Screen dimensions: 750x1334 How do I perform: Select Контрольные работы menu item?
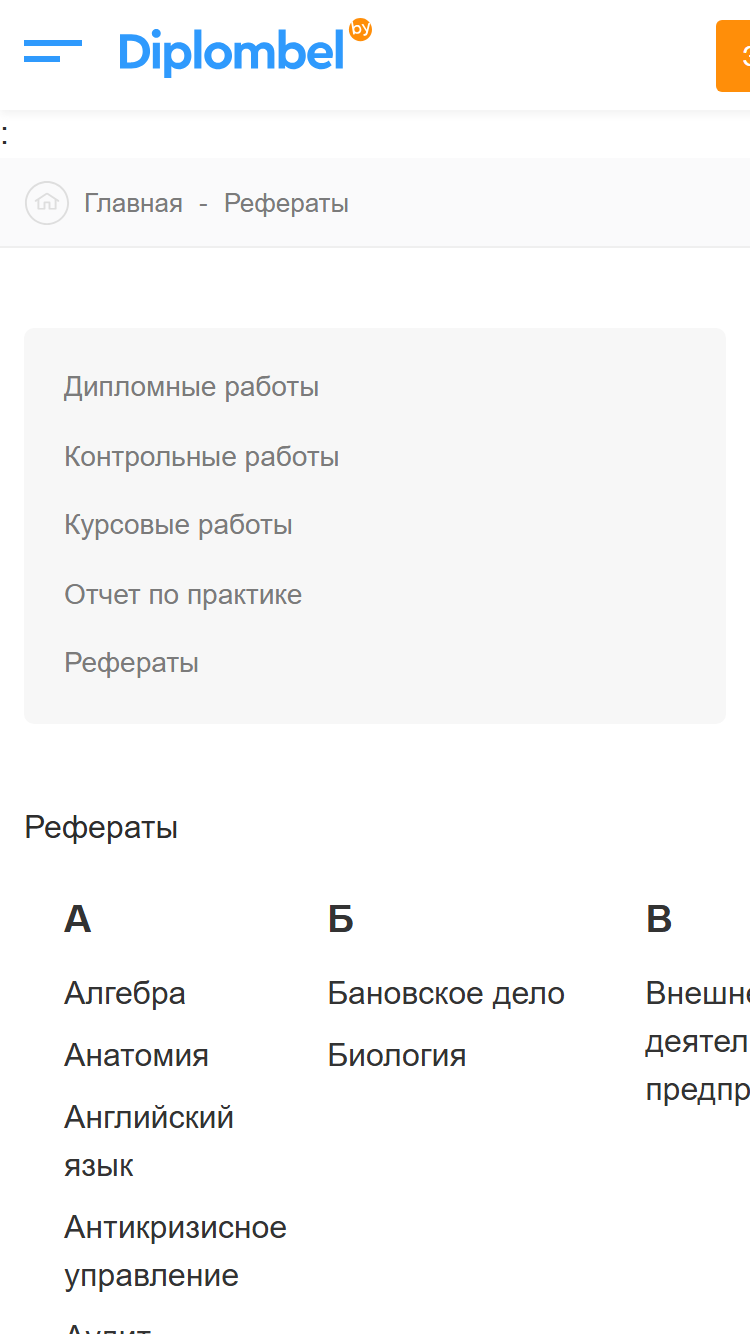(x=202, y=456)
